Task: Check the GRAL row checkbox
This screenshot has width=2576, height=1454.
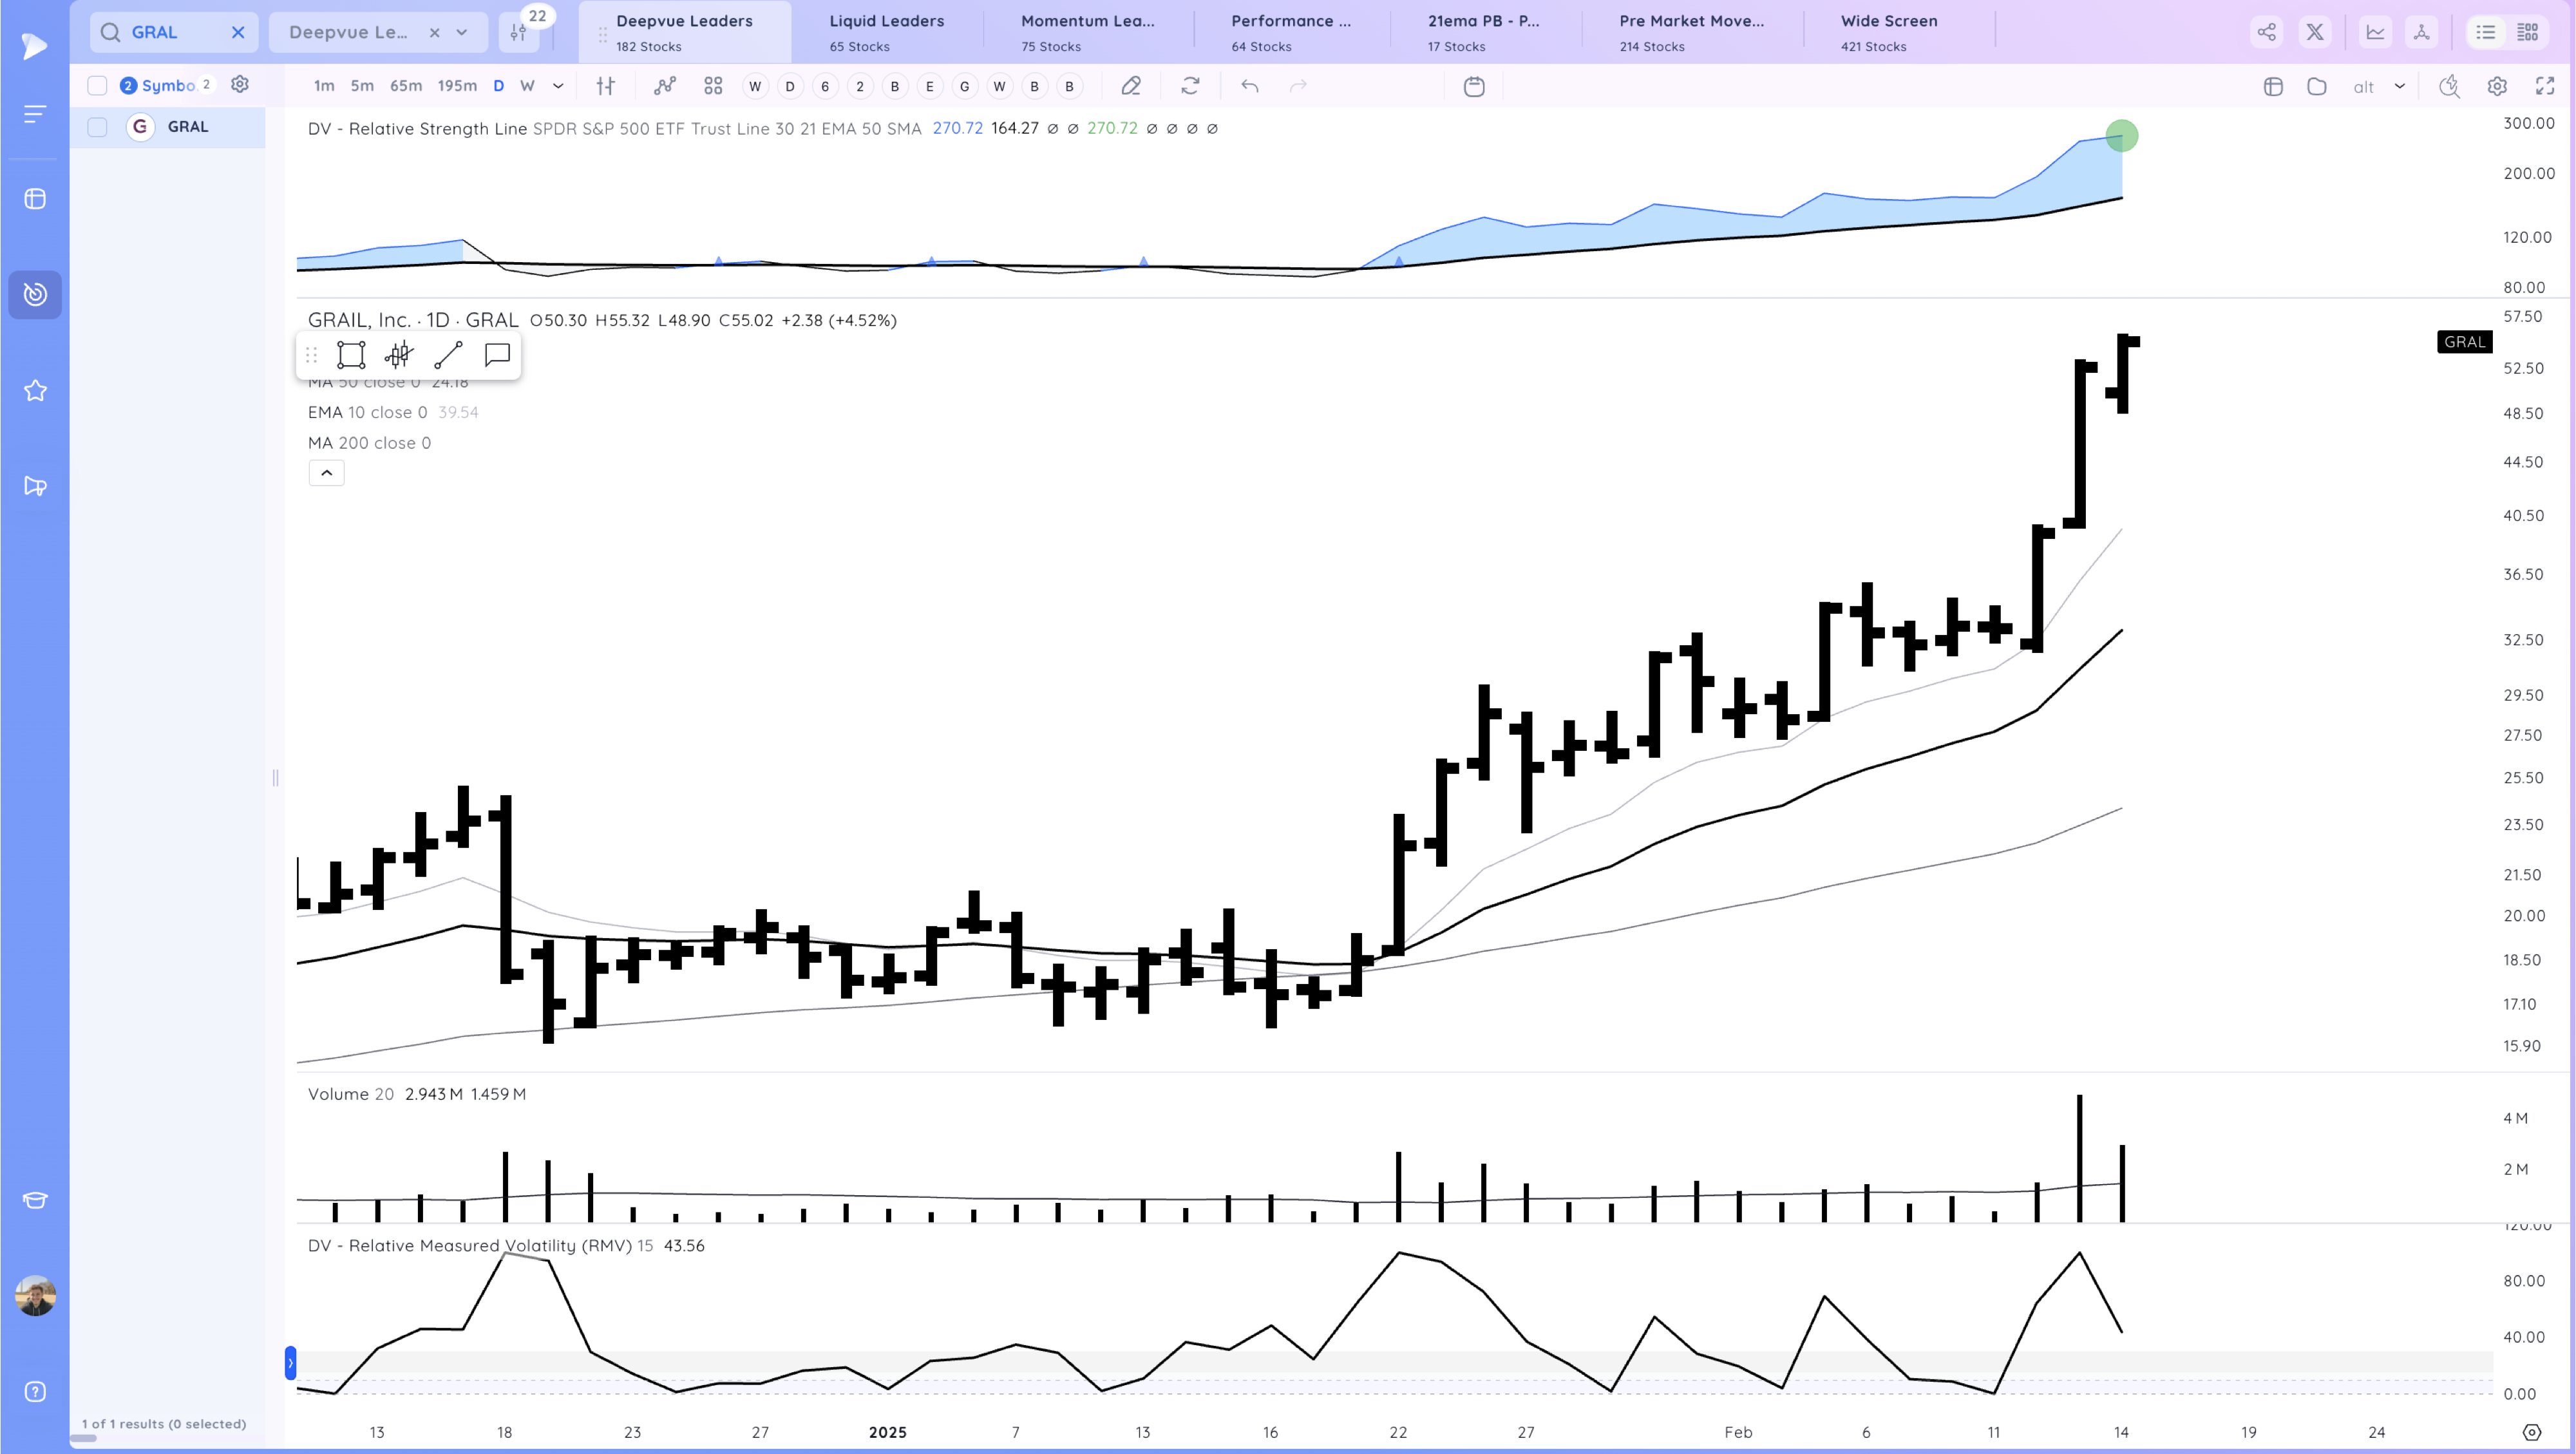Action: (x=97, y=127)
